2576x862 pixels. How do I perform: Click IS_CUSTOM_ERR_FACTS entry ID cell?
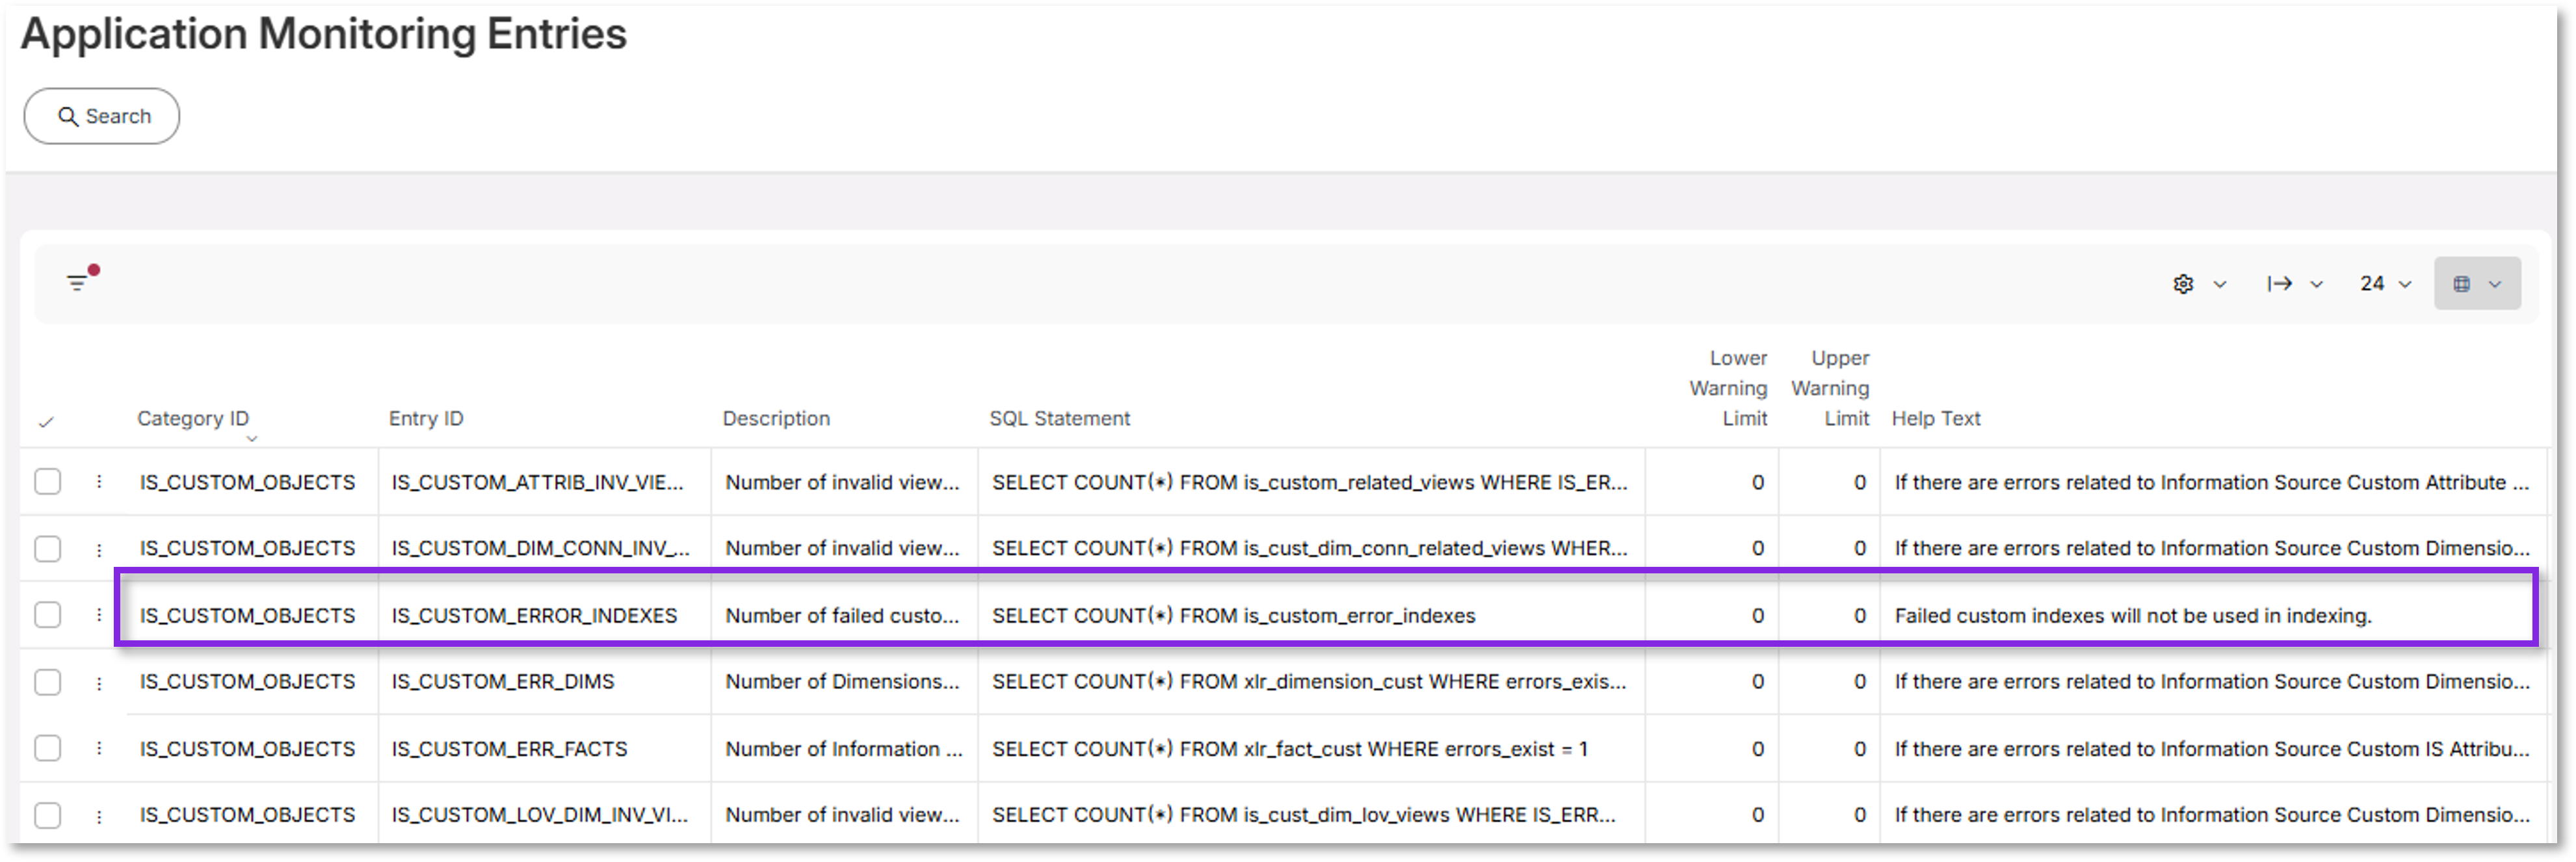(x=509, y=749)
